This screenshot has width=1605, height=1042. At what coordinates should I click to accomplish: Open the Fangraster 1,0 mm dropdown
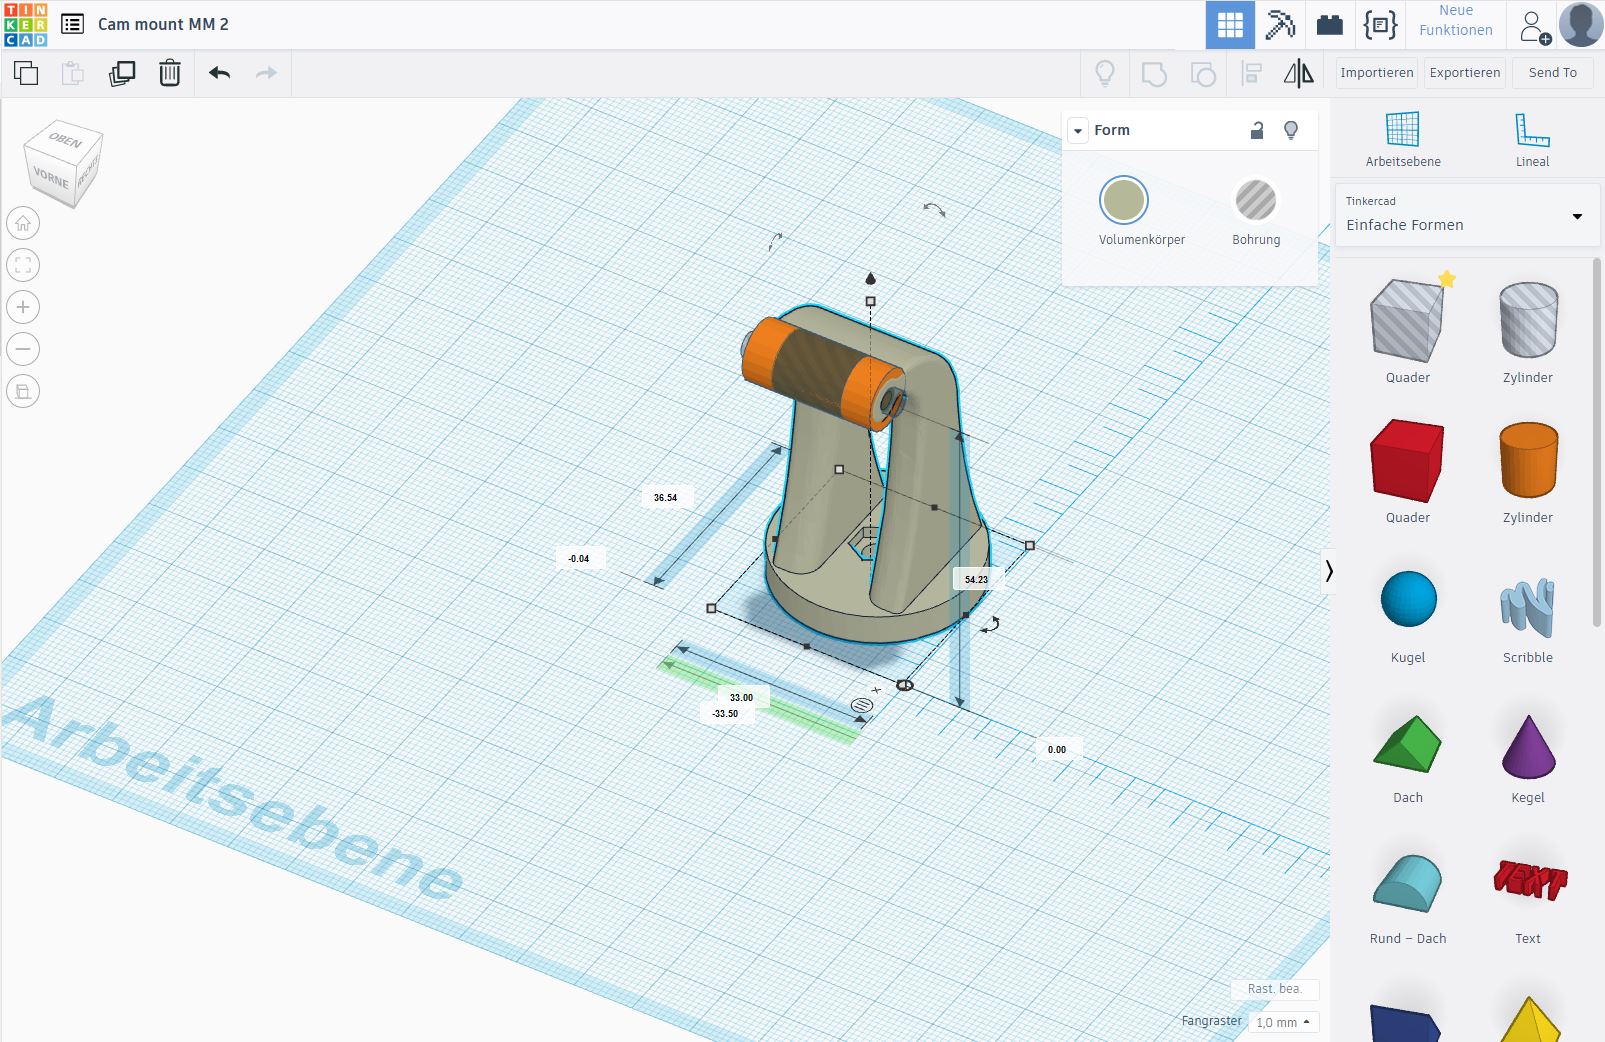pos(1283,1022)
